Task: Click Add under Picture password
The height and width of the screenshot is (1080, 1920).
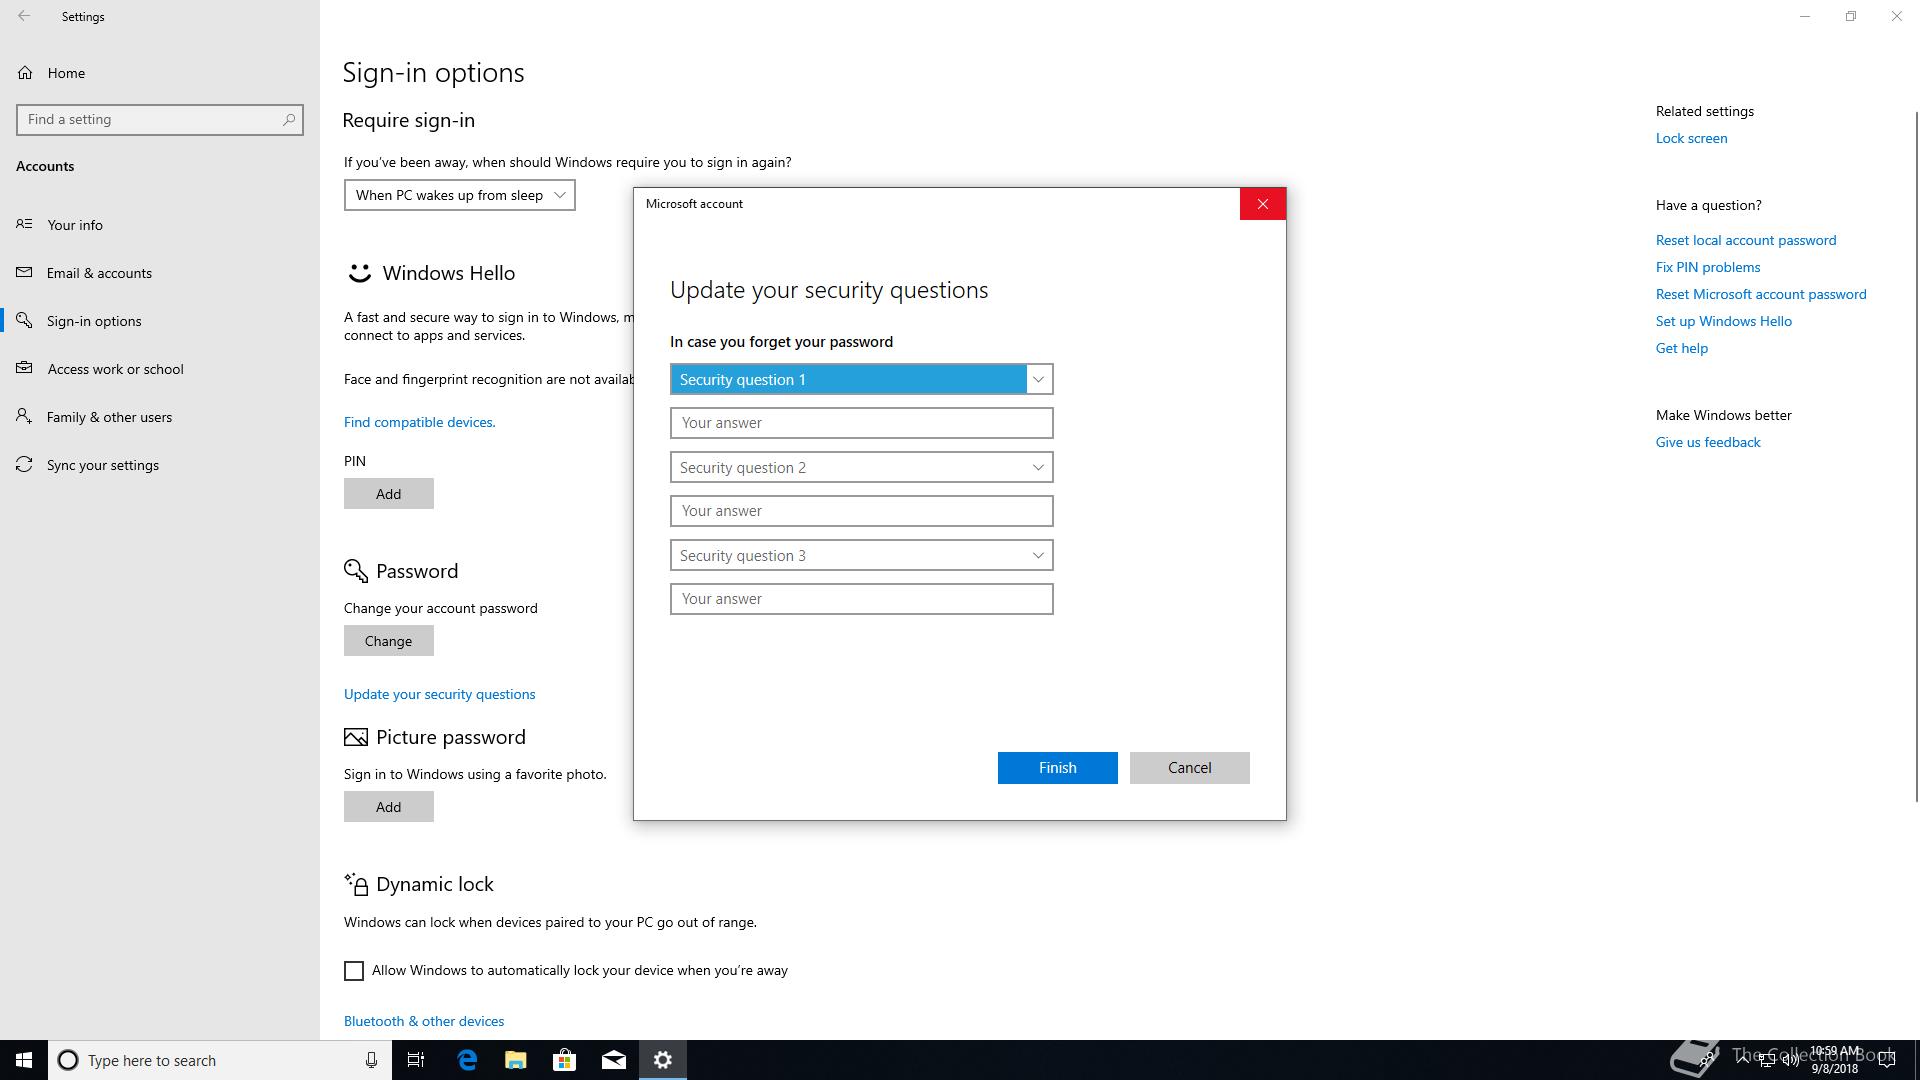Action: 389,807
